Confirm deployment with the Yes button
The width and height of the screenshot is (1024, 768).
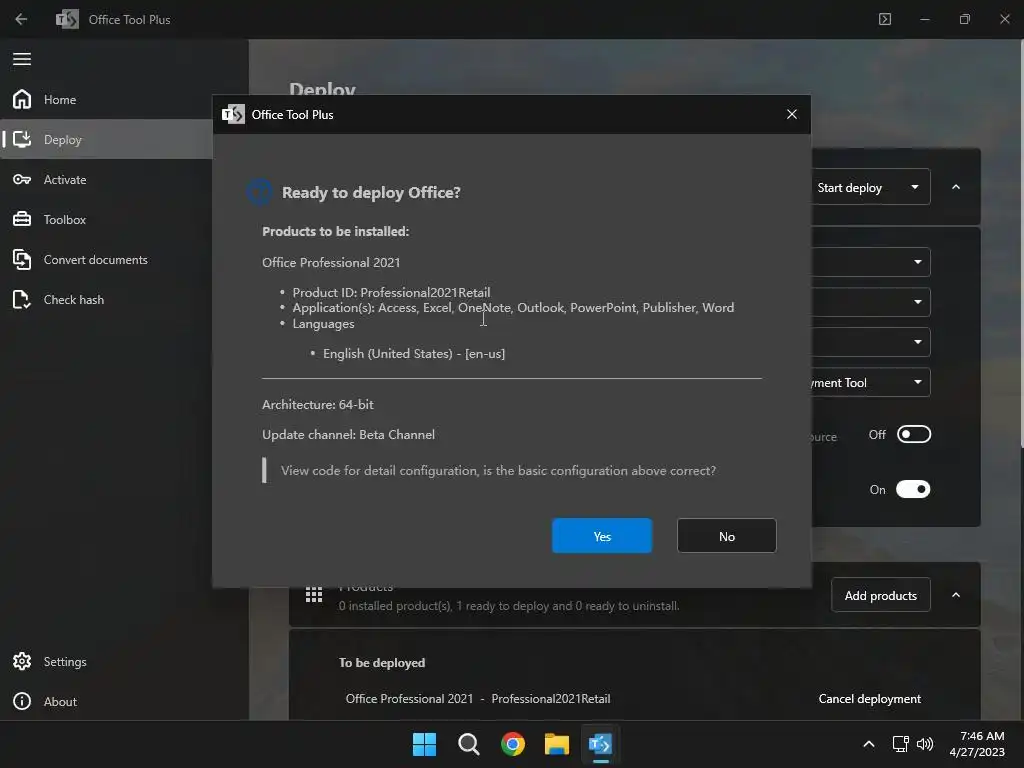click(x=601, y=536)
